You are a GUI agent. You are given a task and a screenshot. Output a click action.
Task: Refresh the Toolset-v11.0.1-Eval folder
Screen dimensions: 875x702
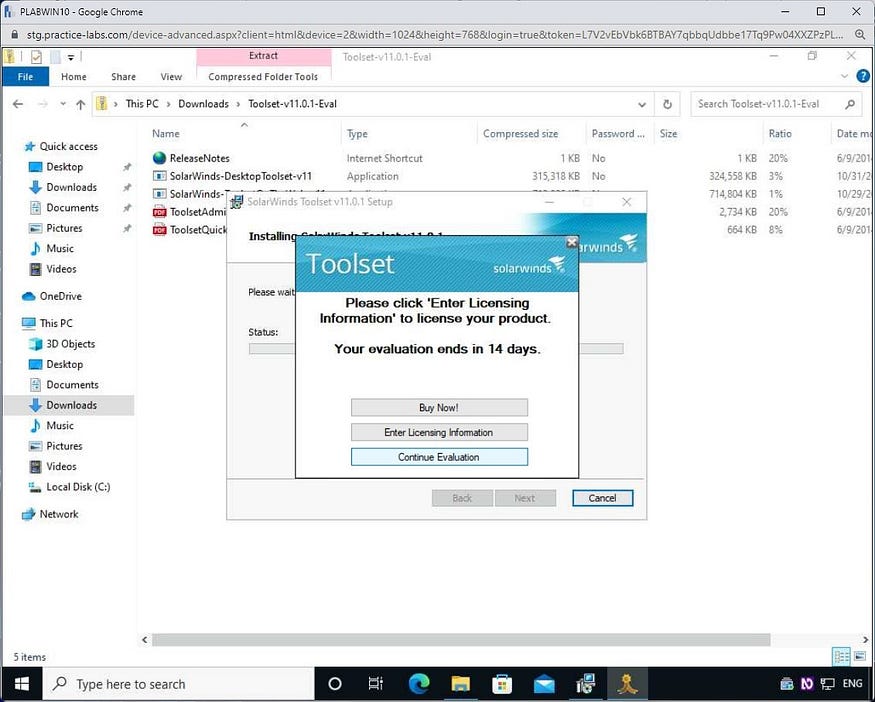667,104
